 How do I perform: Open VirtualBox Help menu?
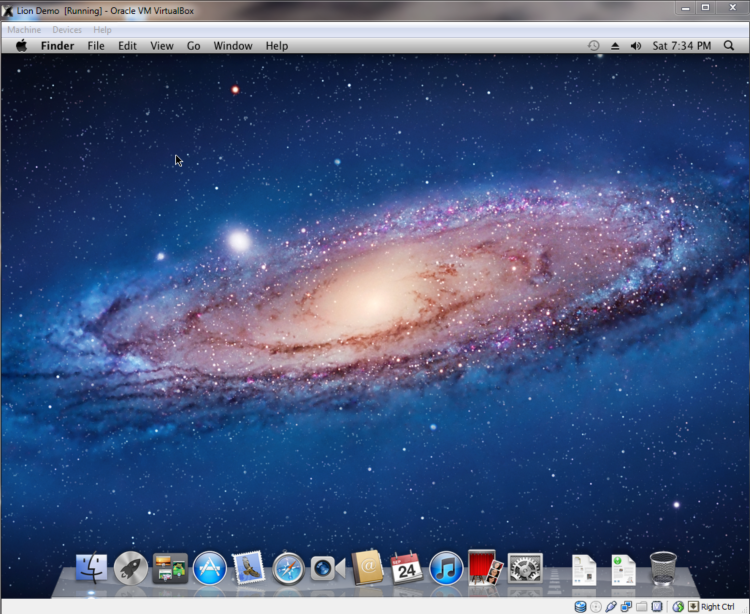pos(102,30)
